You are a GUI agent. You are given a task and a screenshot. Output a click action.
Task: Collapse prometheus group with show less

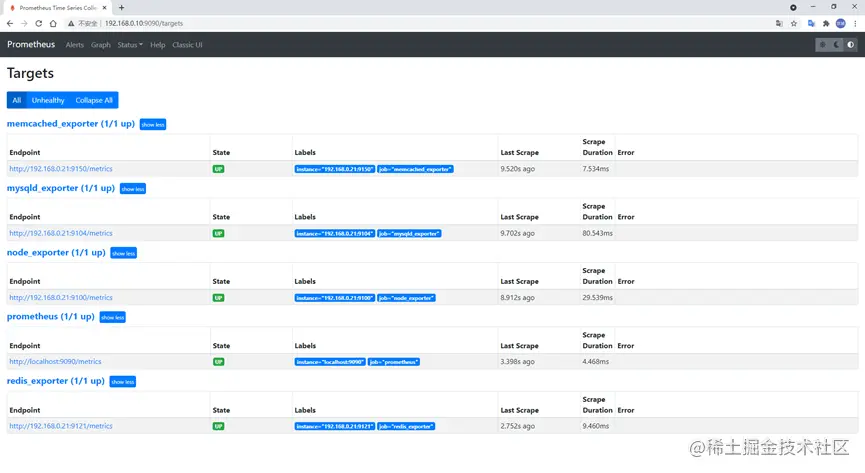tap(113, 317)
